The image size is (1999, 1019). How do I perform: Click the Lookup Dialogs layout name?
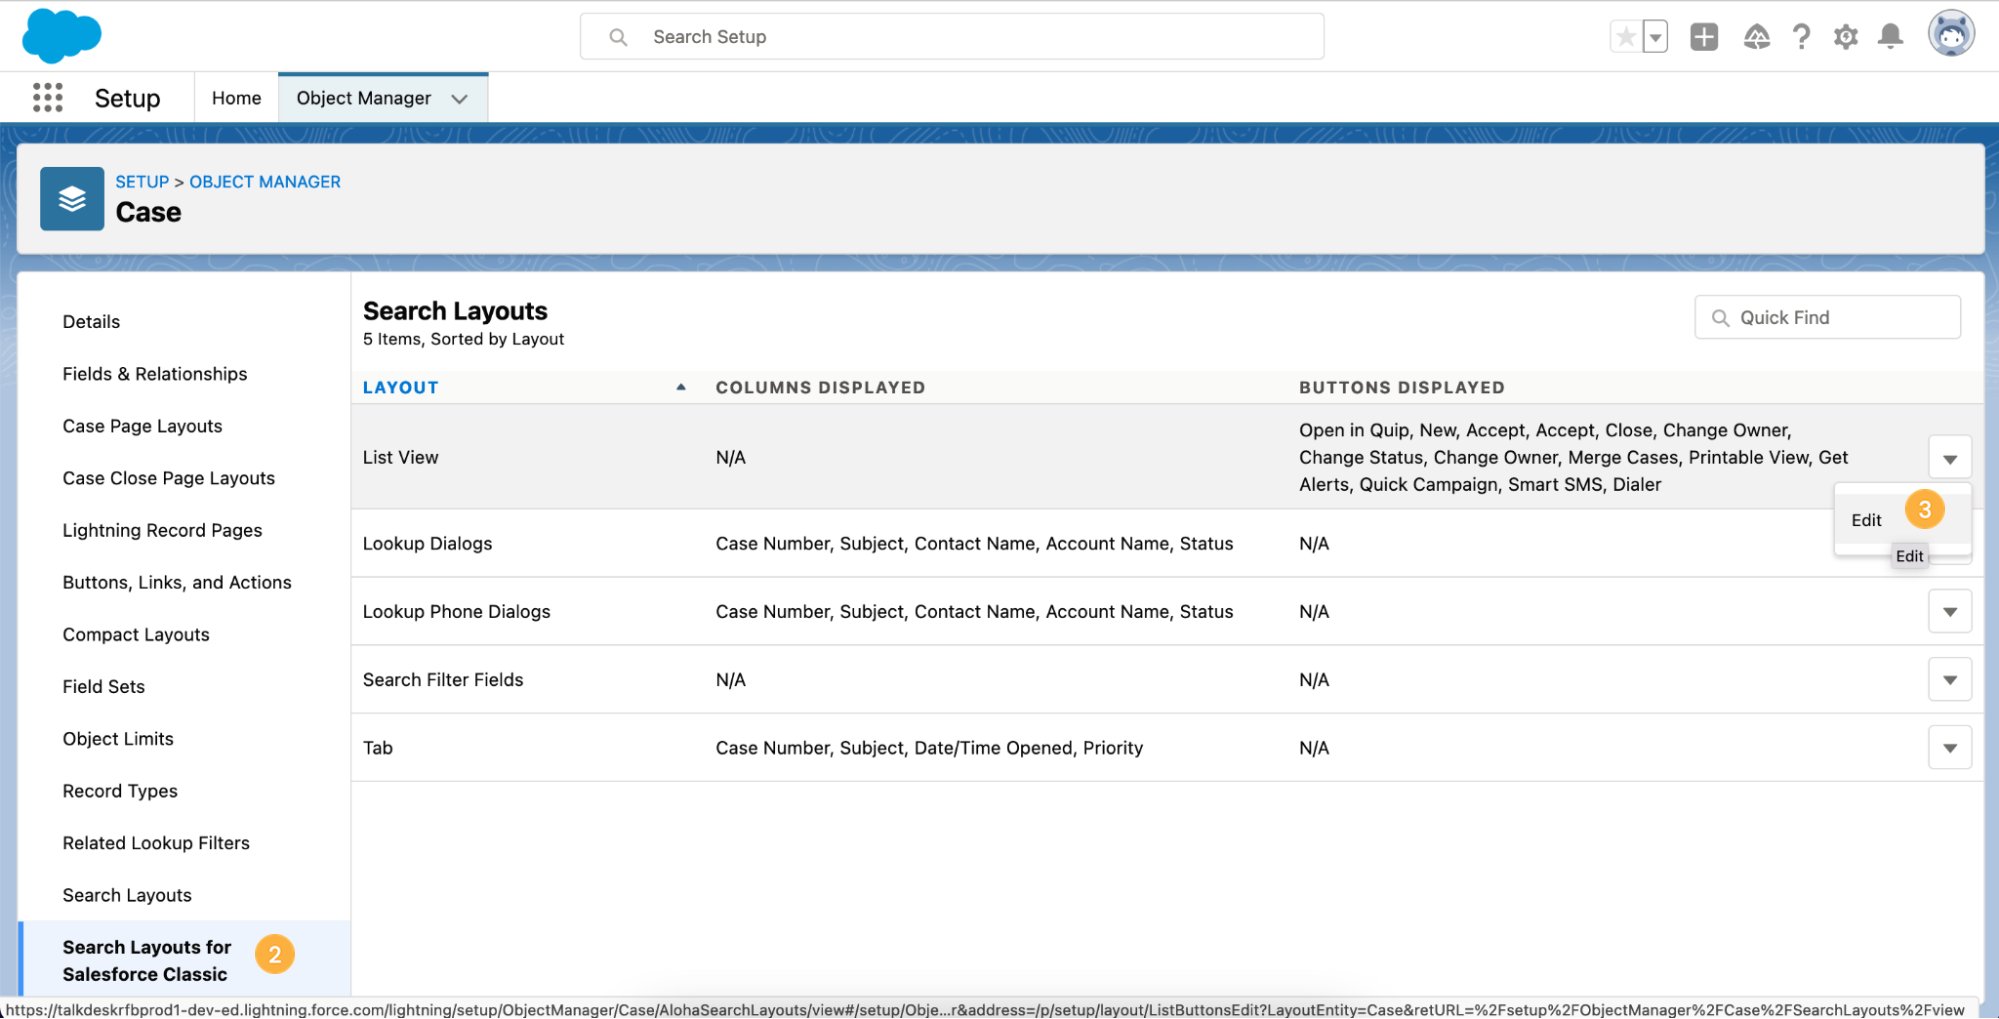click(427, 543)
